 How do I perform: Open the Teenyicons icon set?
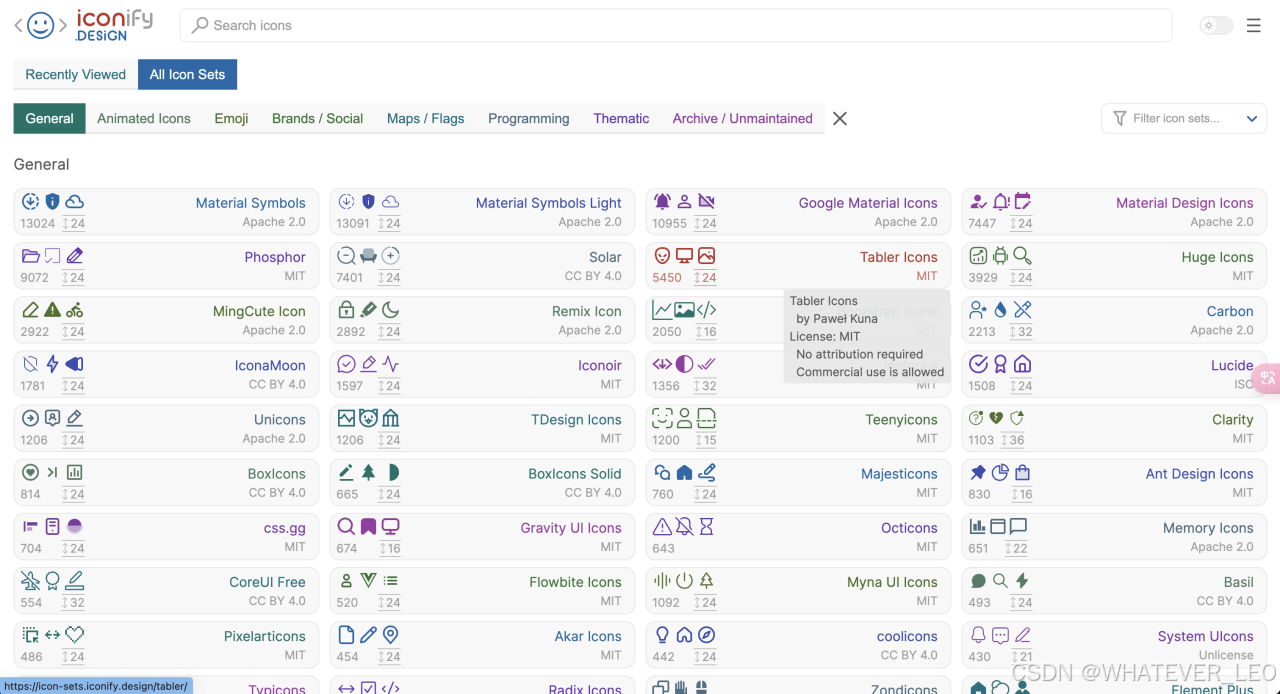click(x=902, y=420)
